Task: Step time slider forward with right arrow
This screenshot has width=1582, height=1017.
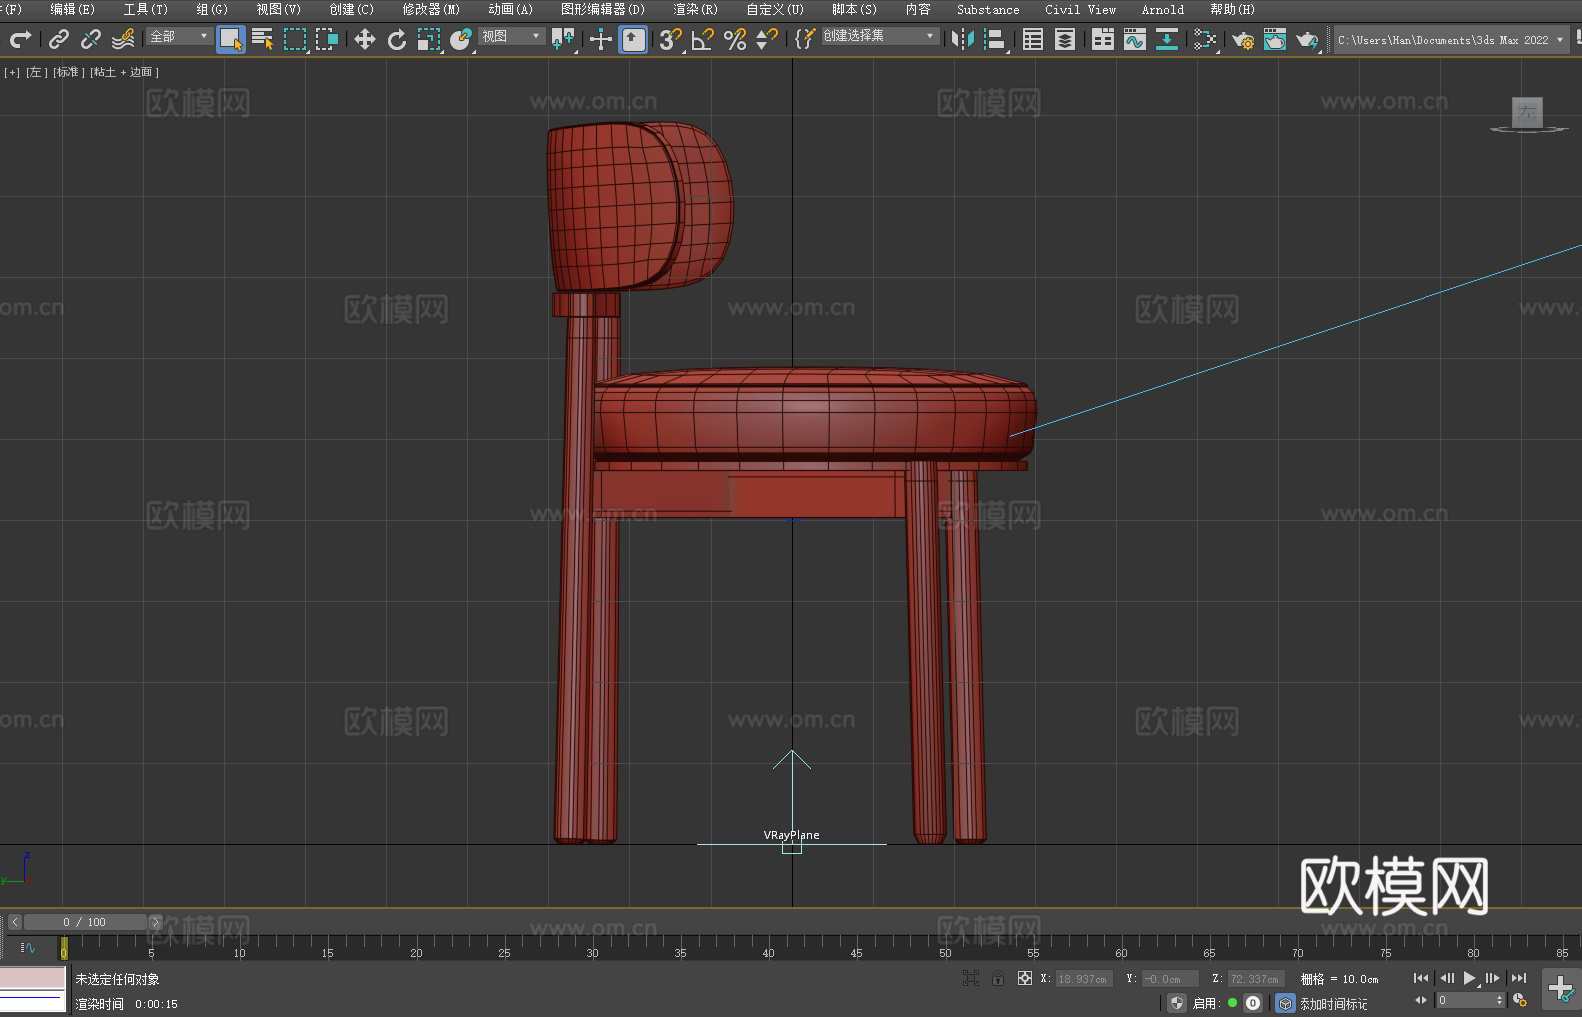Action: tap(155, 922)
